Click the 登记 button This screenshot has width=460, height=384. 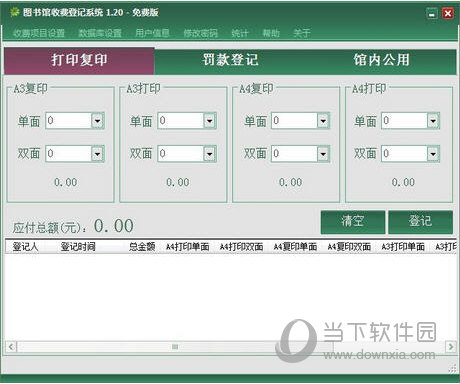pyautogui.click(x=420, y=222)
